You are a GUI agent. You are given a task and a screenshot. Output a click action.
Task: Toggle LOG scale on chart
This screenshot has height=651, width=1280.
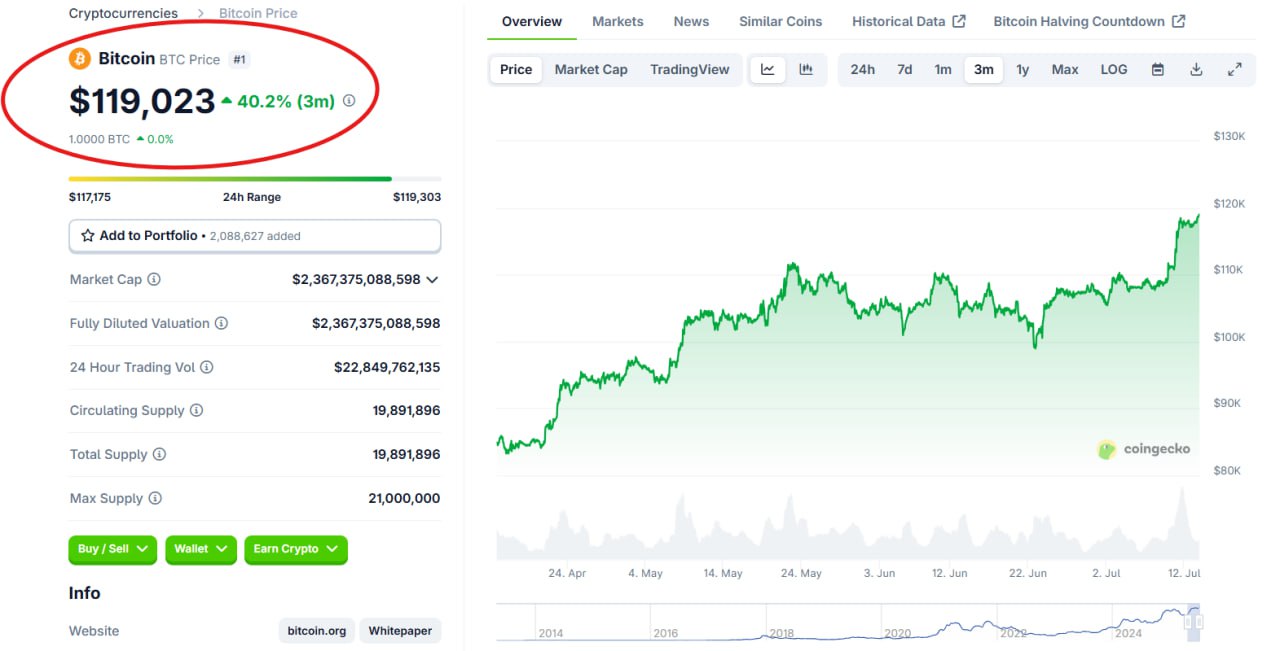[x=1113, y=70]
